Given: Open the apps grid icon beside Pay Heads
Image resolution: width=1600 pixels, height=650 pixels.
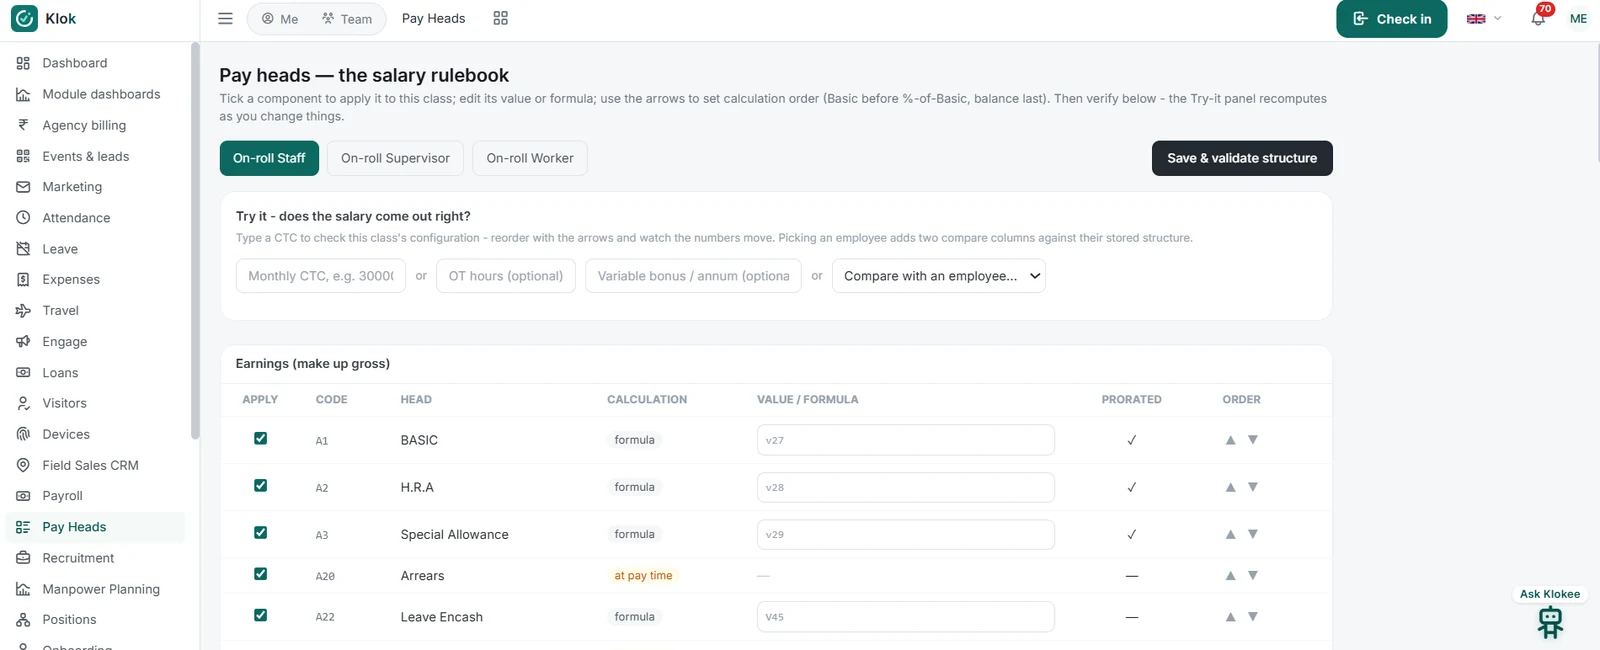Looking at the screenshot, I should 501,19.
